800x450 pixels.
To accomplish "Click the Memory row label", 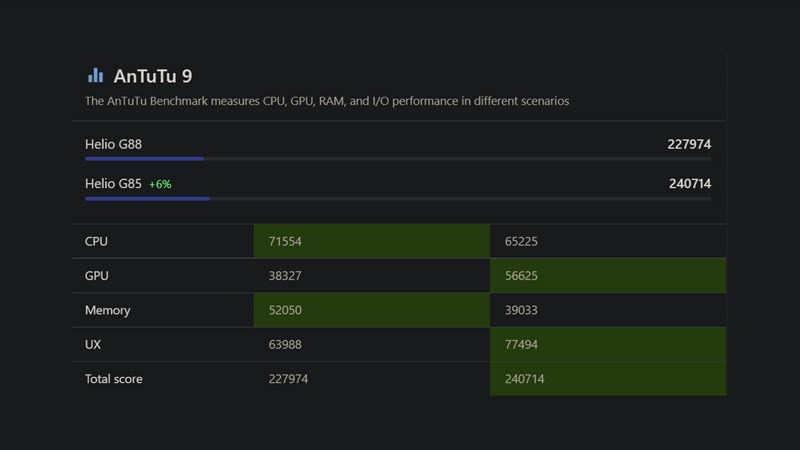I will (x=107, y=310).
